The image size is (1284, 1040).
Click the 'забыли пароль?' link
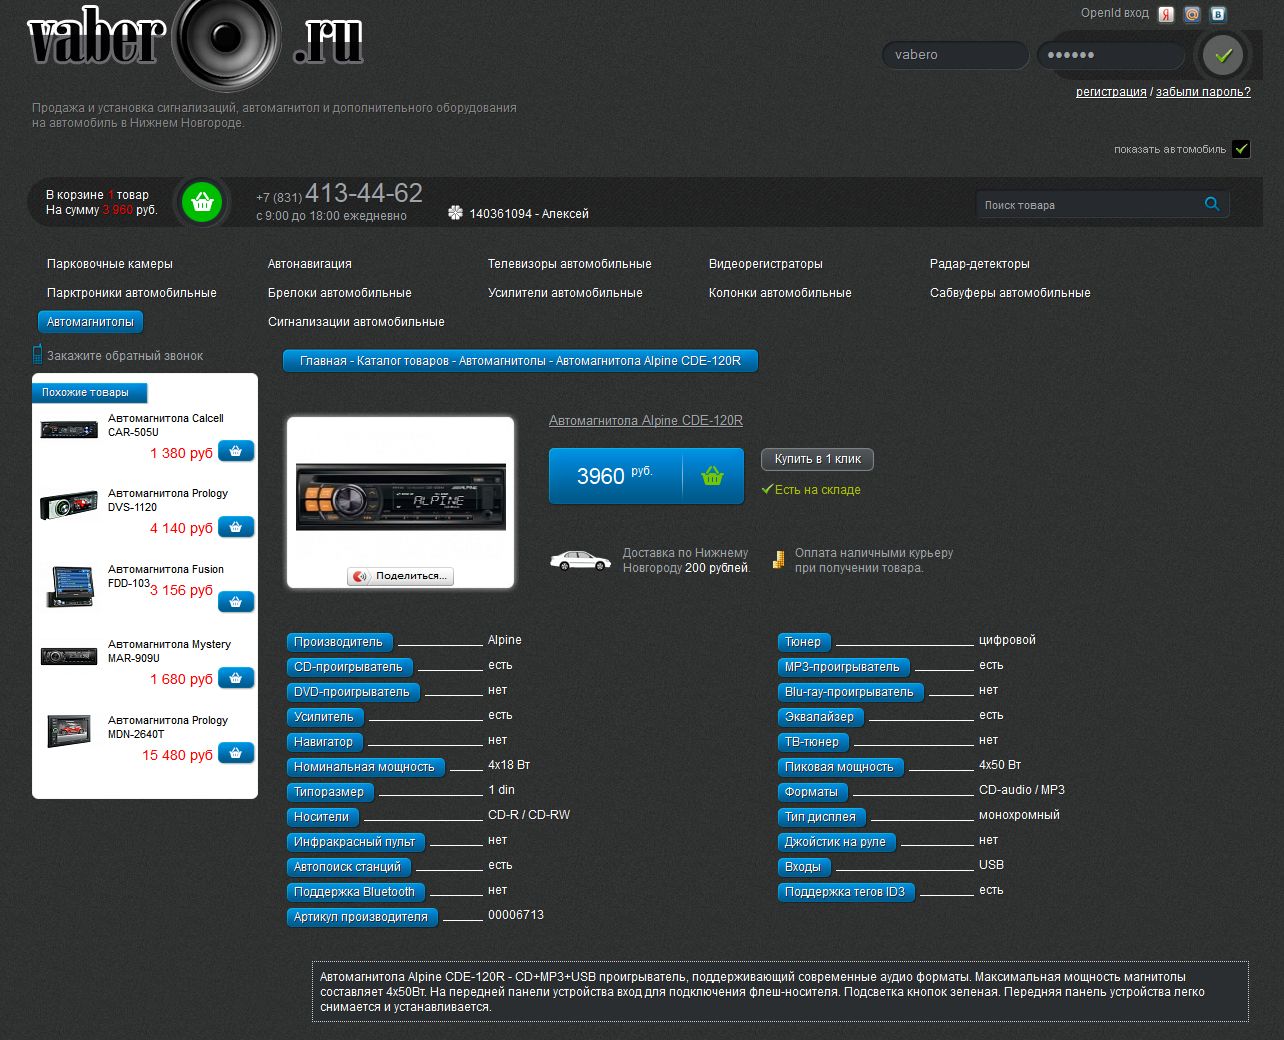click(x=1203, y=92)
